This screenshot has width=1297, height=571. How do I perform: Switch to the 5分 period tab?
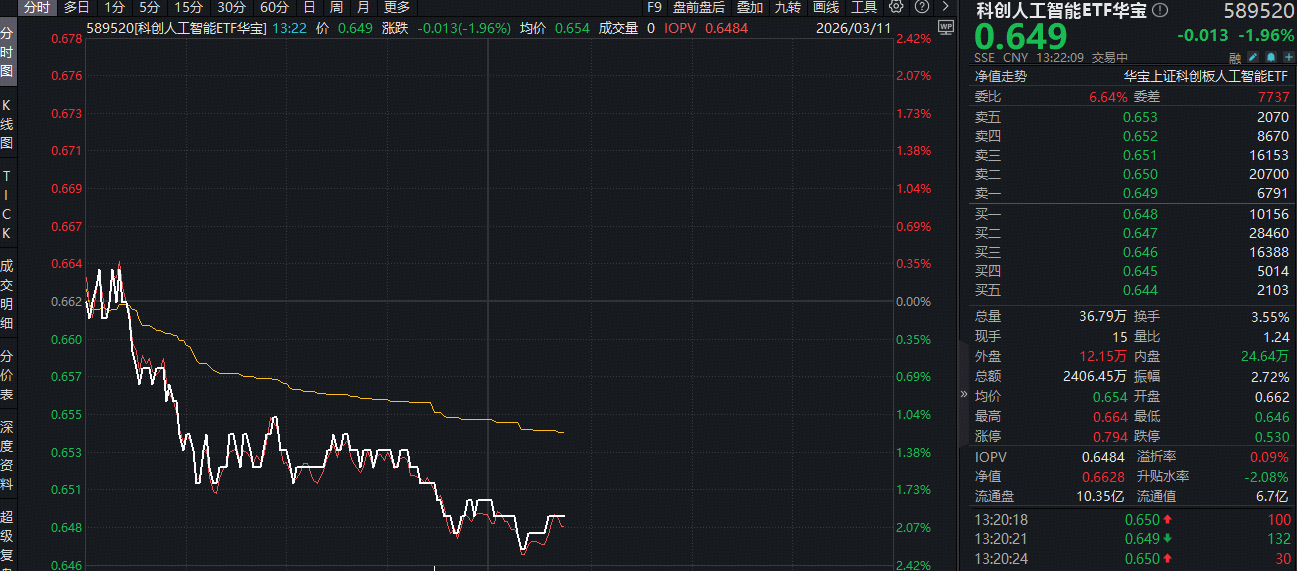click(x=149, y=7)
